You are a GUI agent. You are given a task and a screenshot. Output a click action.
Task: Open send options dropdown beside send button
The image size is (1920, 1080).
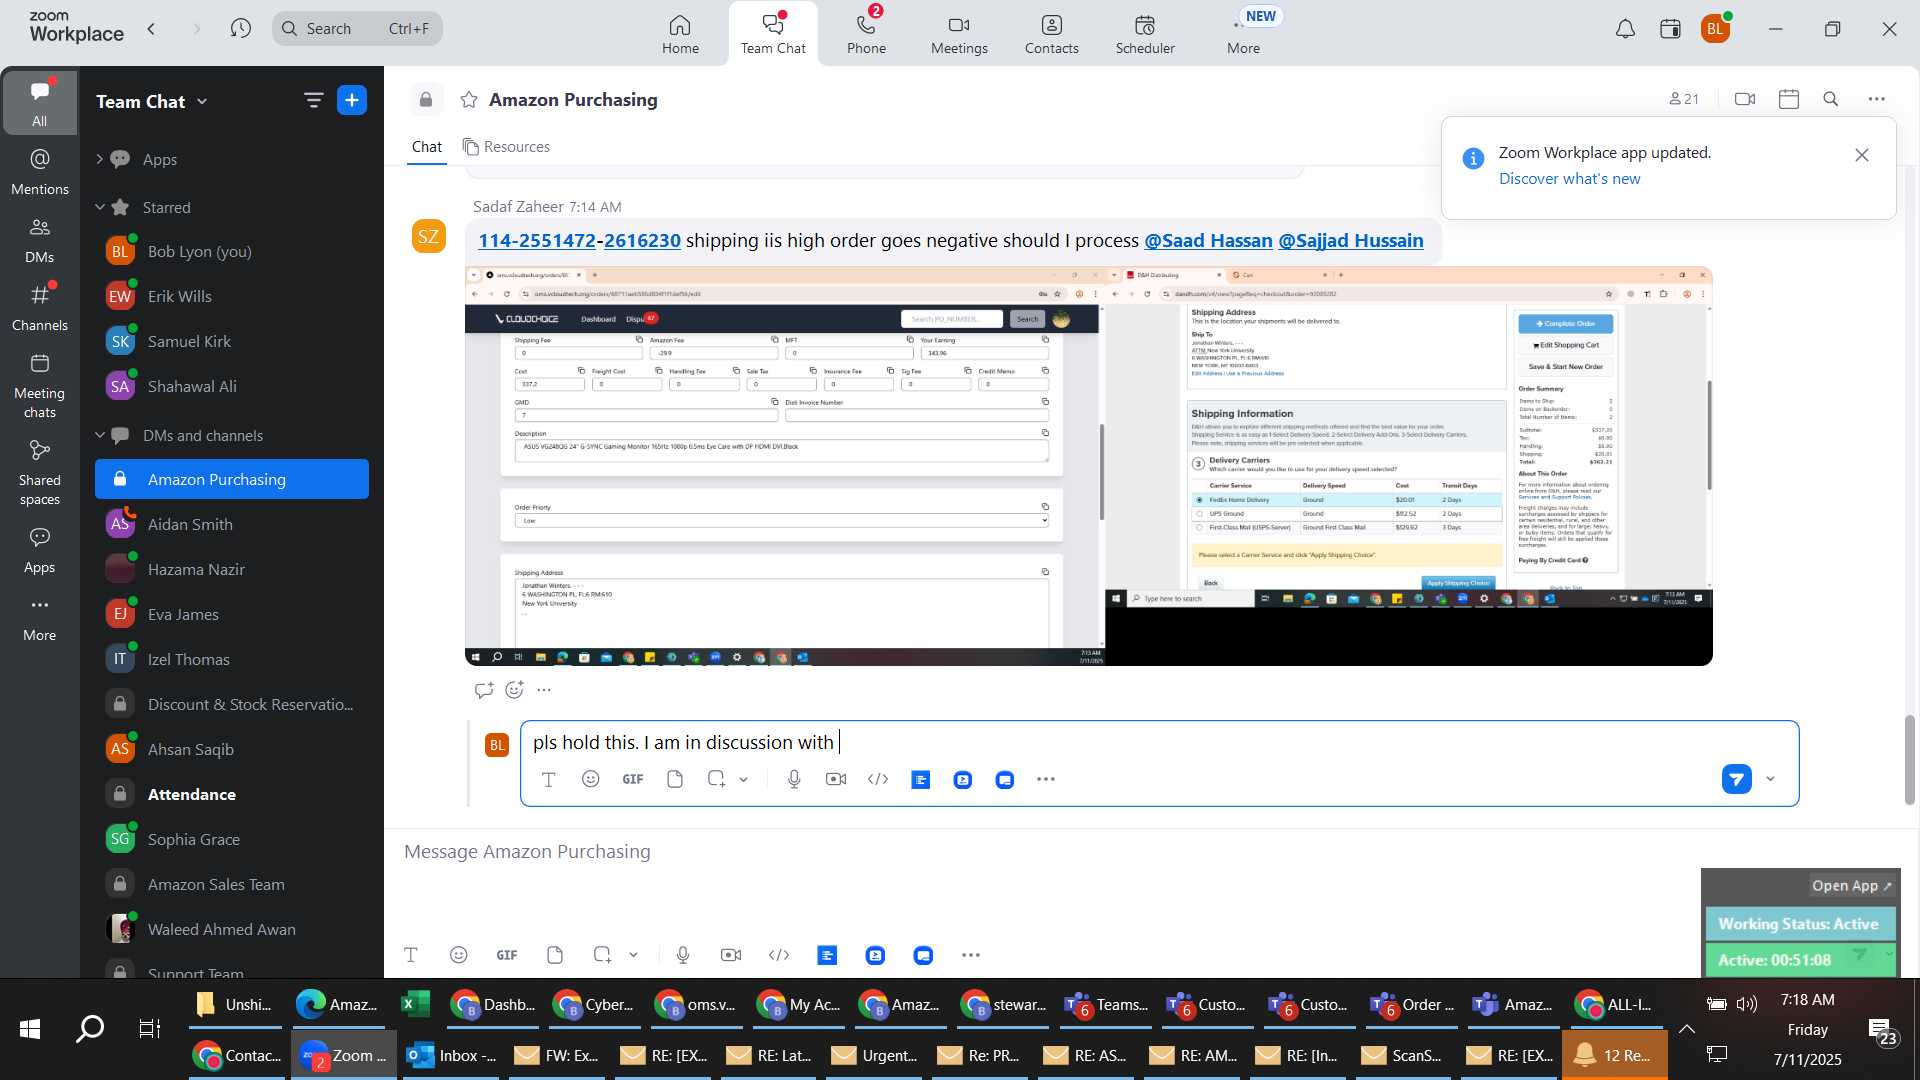1770,779
